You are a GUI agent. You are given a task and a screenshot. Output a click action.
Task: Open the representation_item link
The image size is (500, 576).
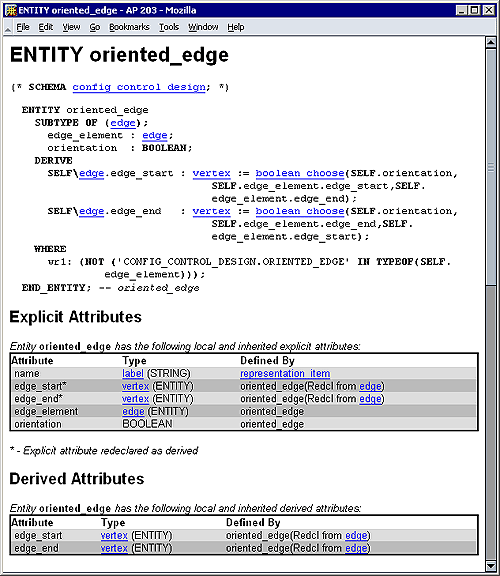click(x=285, y=374)
